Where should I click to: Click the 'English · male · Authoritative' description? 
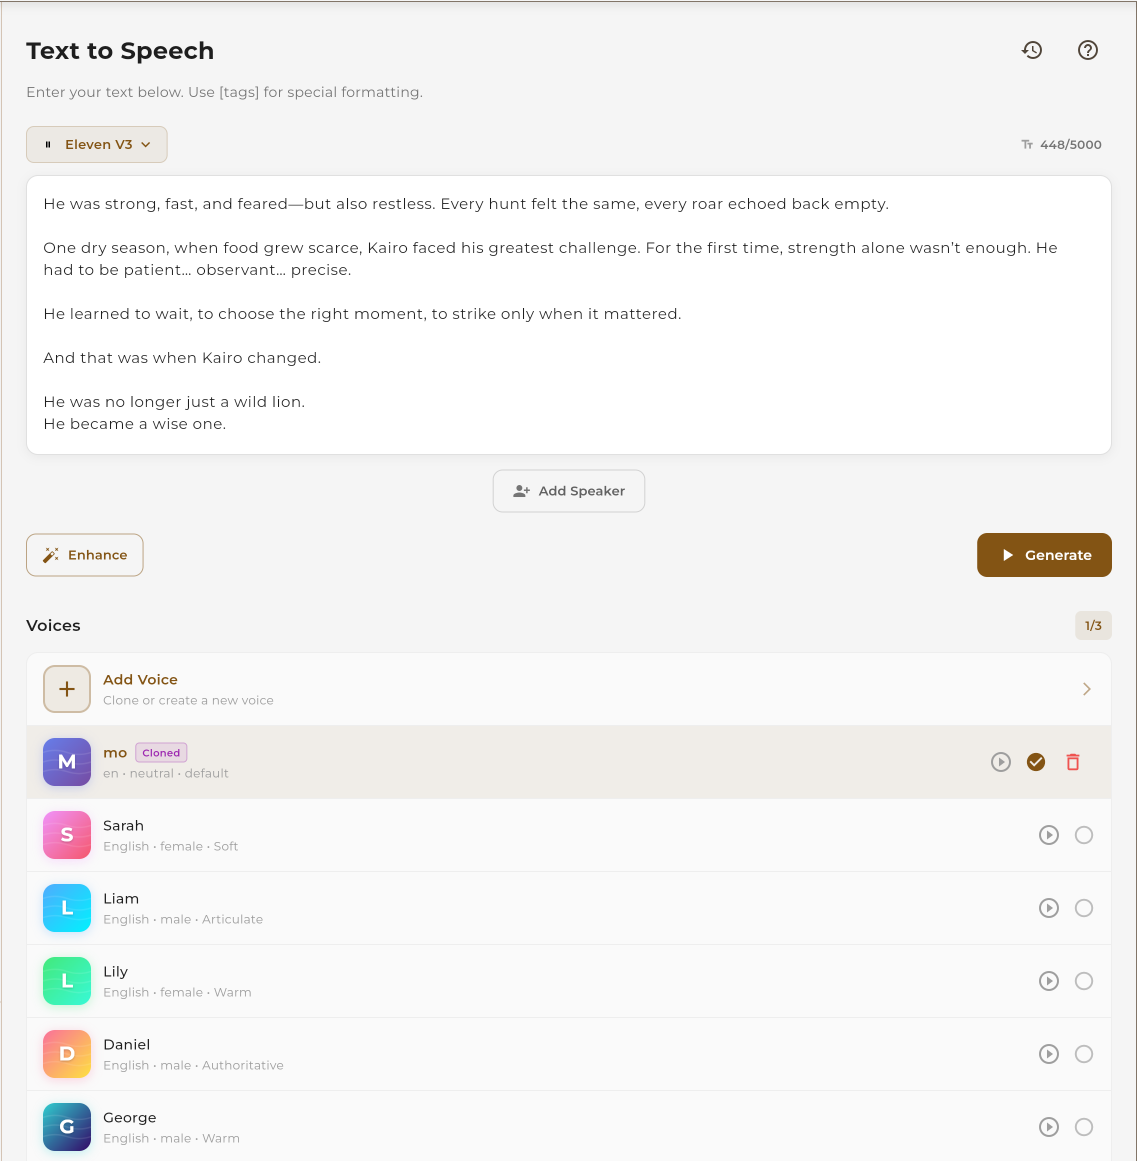click(193, 1065)
